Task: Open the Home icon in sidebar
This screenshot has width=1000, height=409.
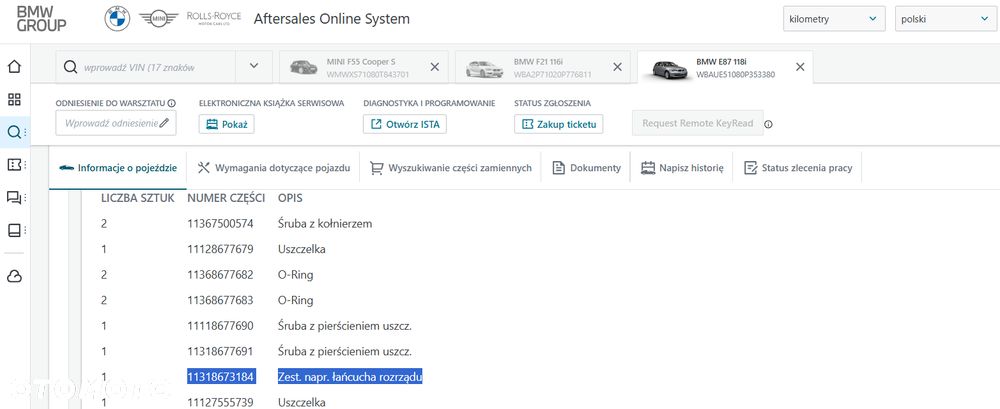Action: click(x=14, y=66)
